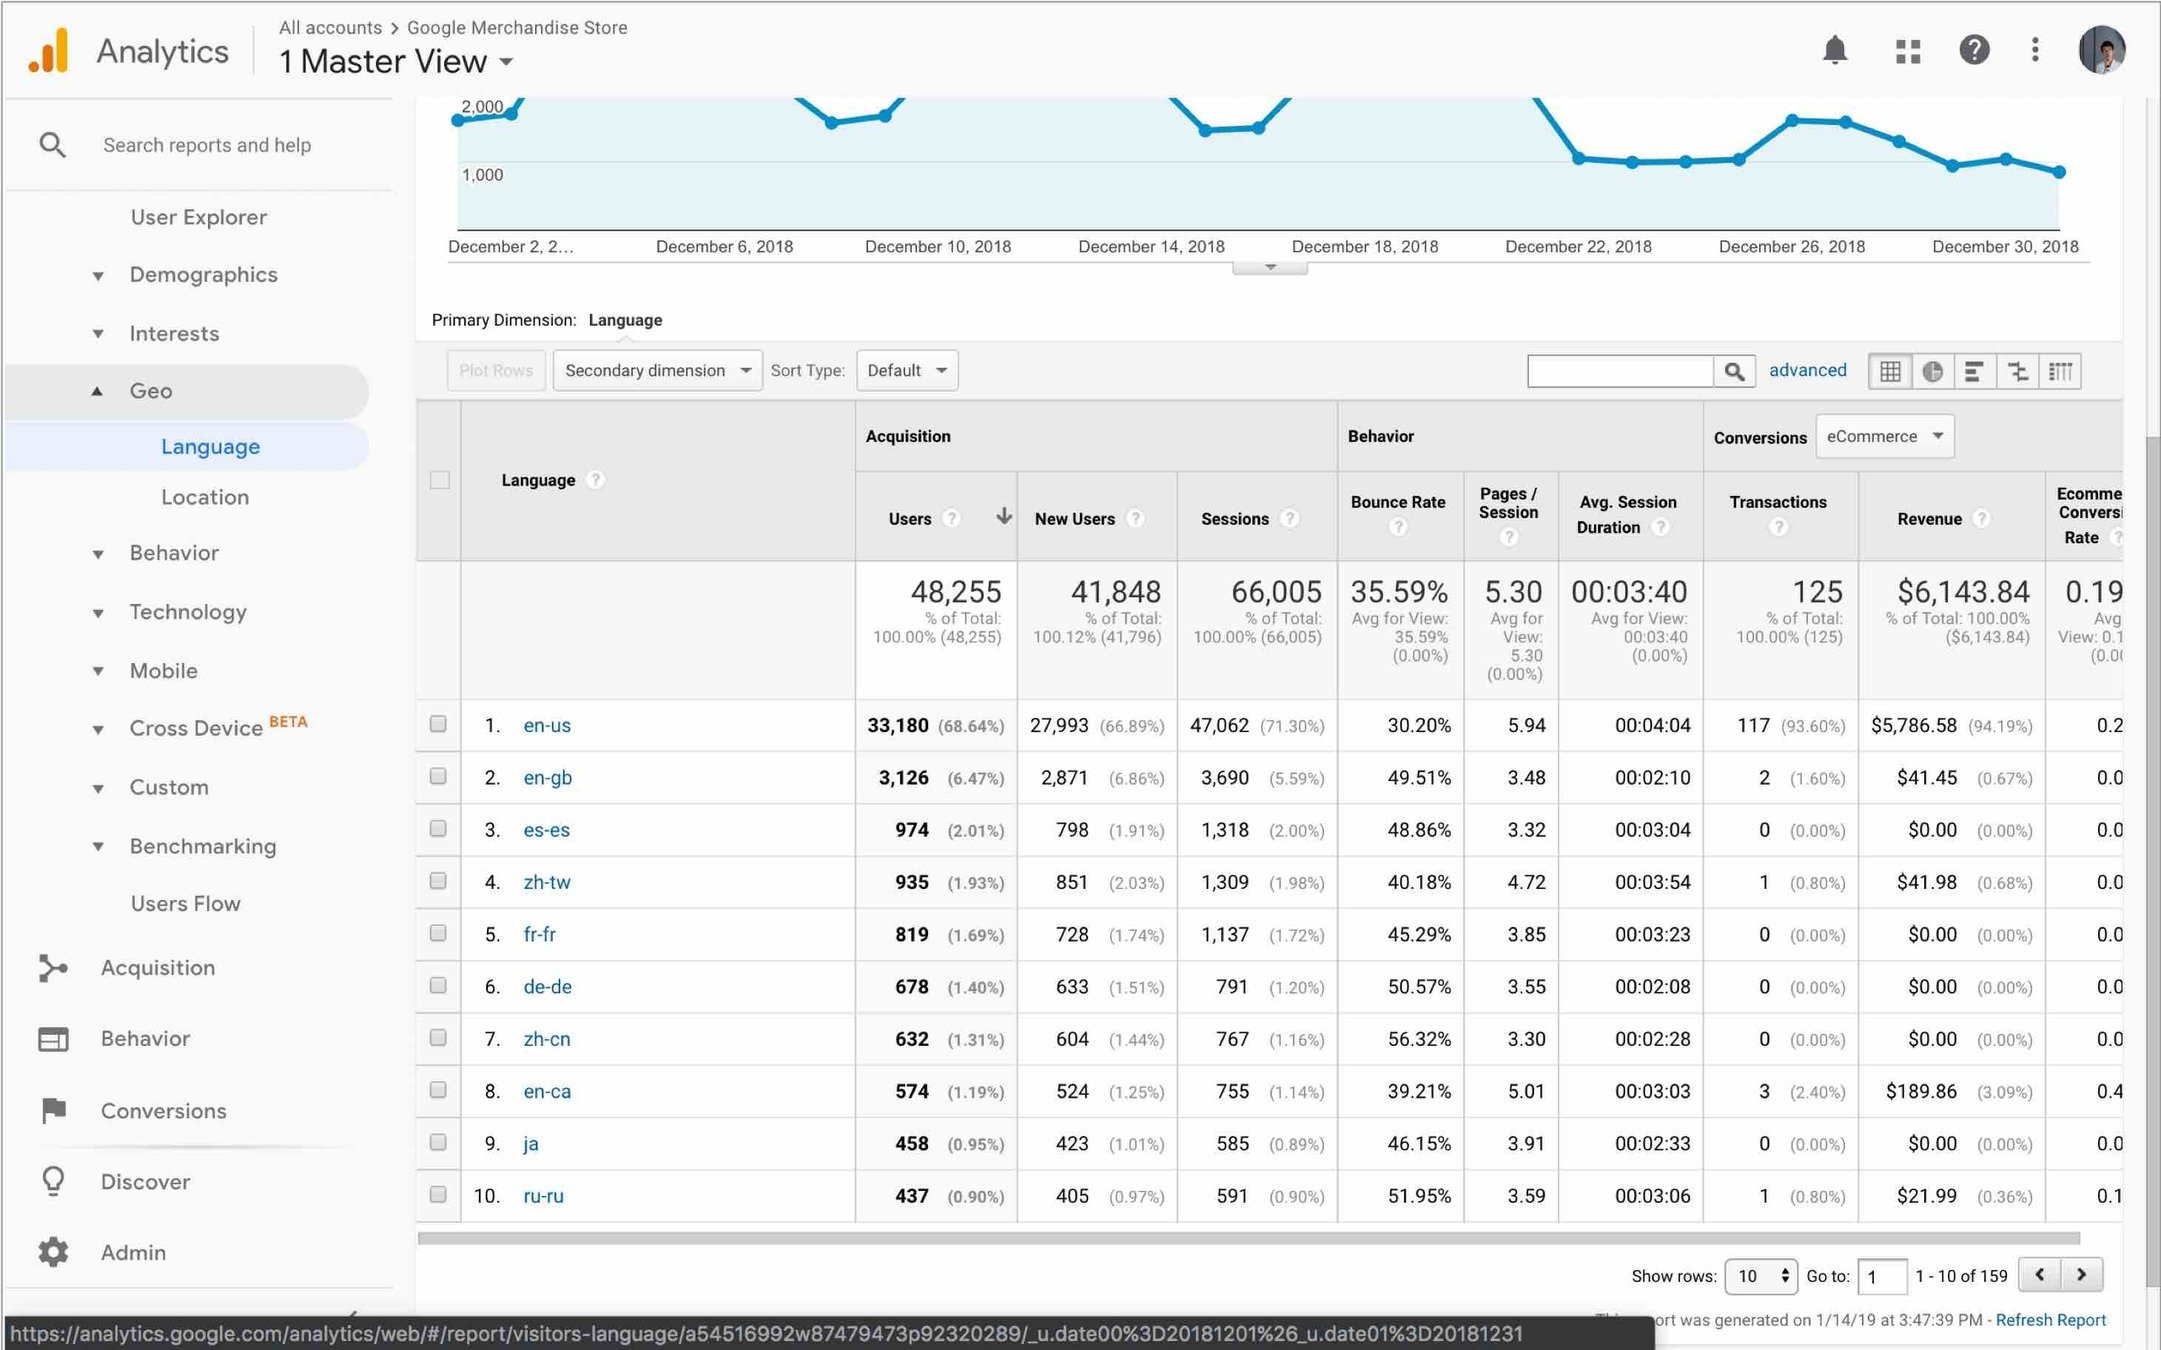This screenshot has width=2161, height=1350.
Task: Check the en-us row checkbox
Action: point(438,724)
